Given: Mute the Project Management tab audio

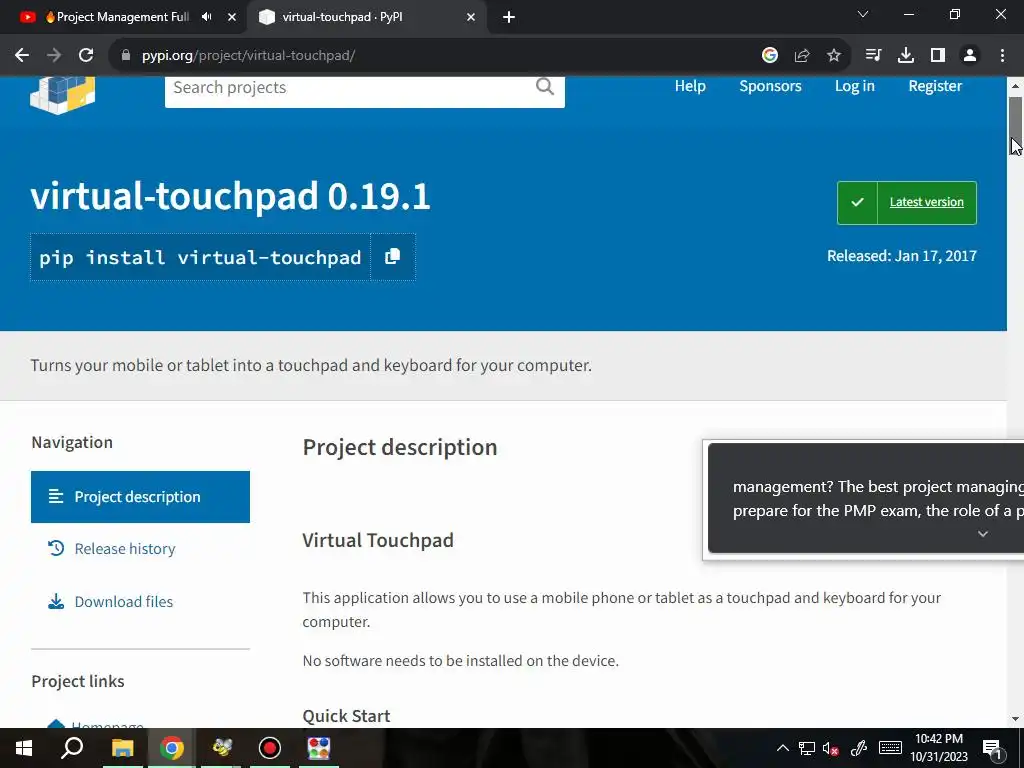Looking at the screenshot, I should 206,17.
